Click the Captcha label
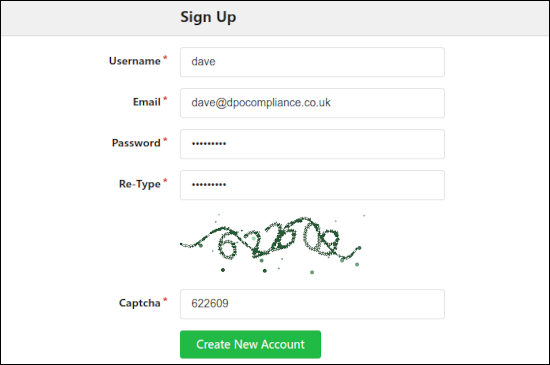550x365 pixels. [x=140, y=303]
